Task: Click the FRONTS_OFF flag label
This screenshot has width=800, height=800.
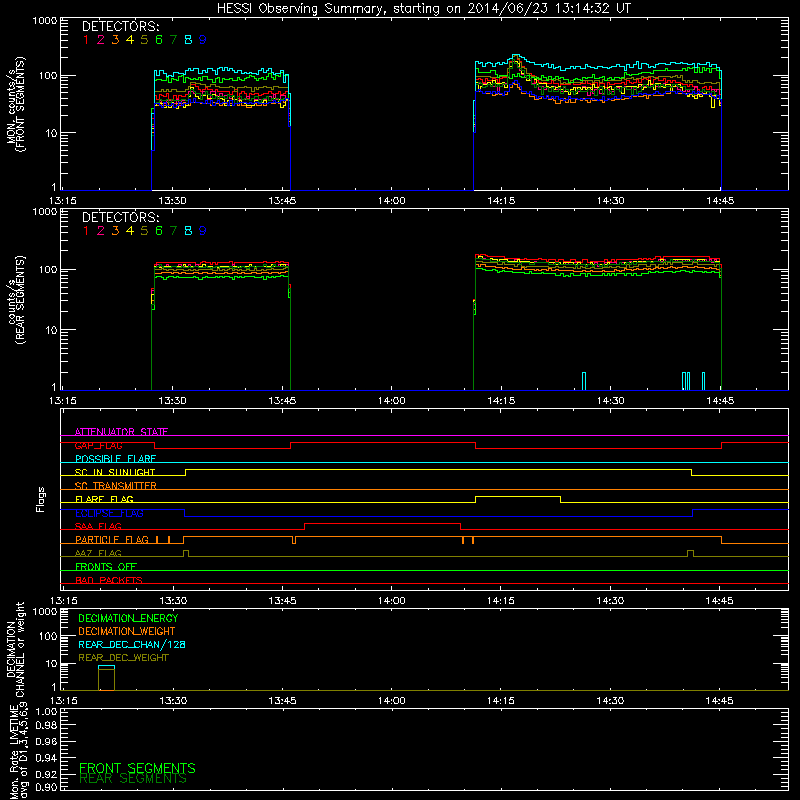Action: tap(106, 566)
